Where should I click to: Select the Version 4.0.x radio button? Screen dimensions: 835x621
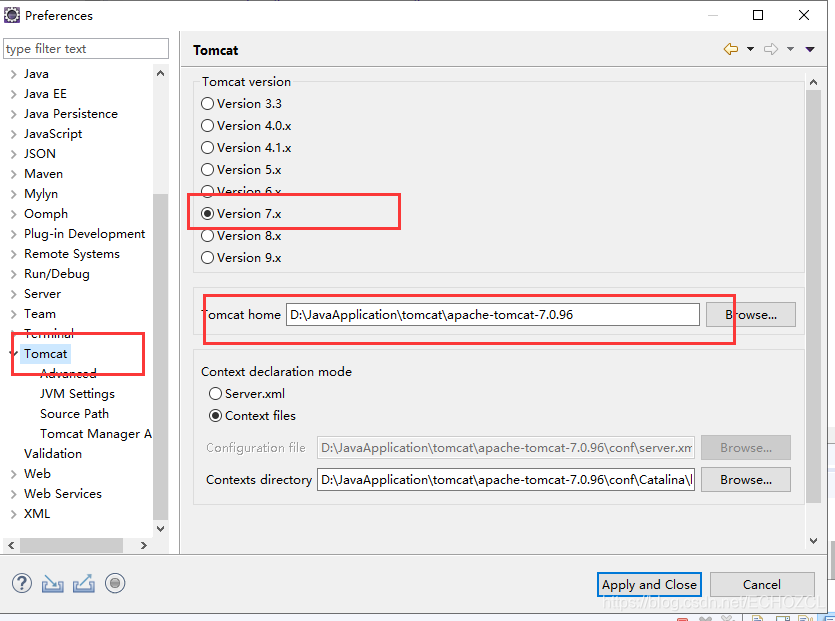tap(207, 126)
